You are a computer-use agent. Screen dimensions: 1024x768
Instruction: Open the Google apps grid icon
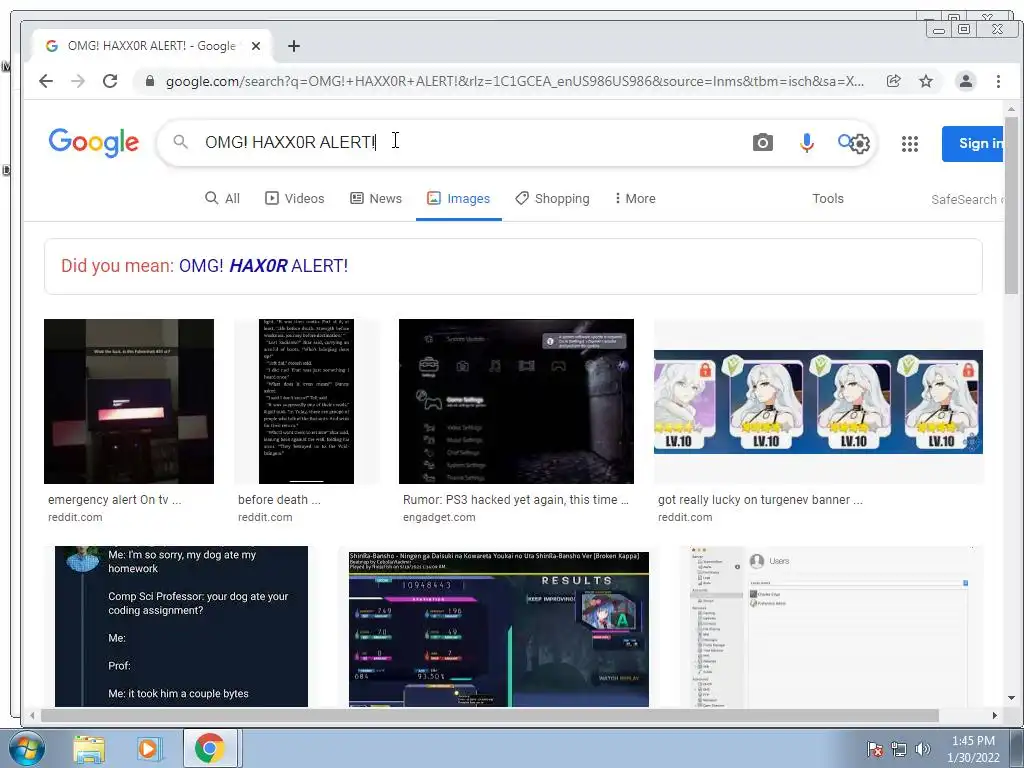click(x=910, y=144)
